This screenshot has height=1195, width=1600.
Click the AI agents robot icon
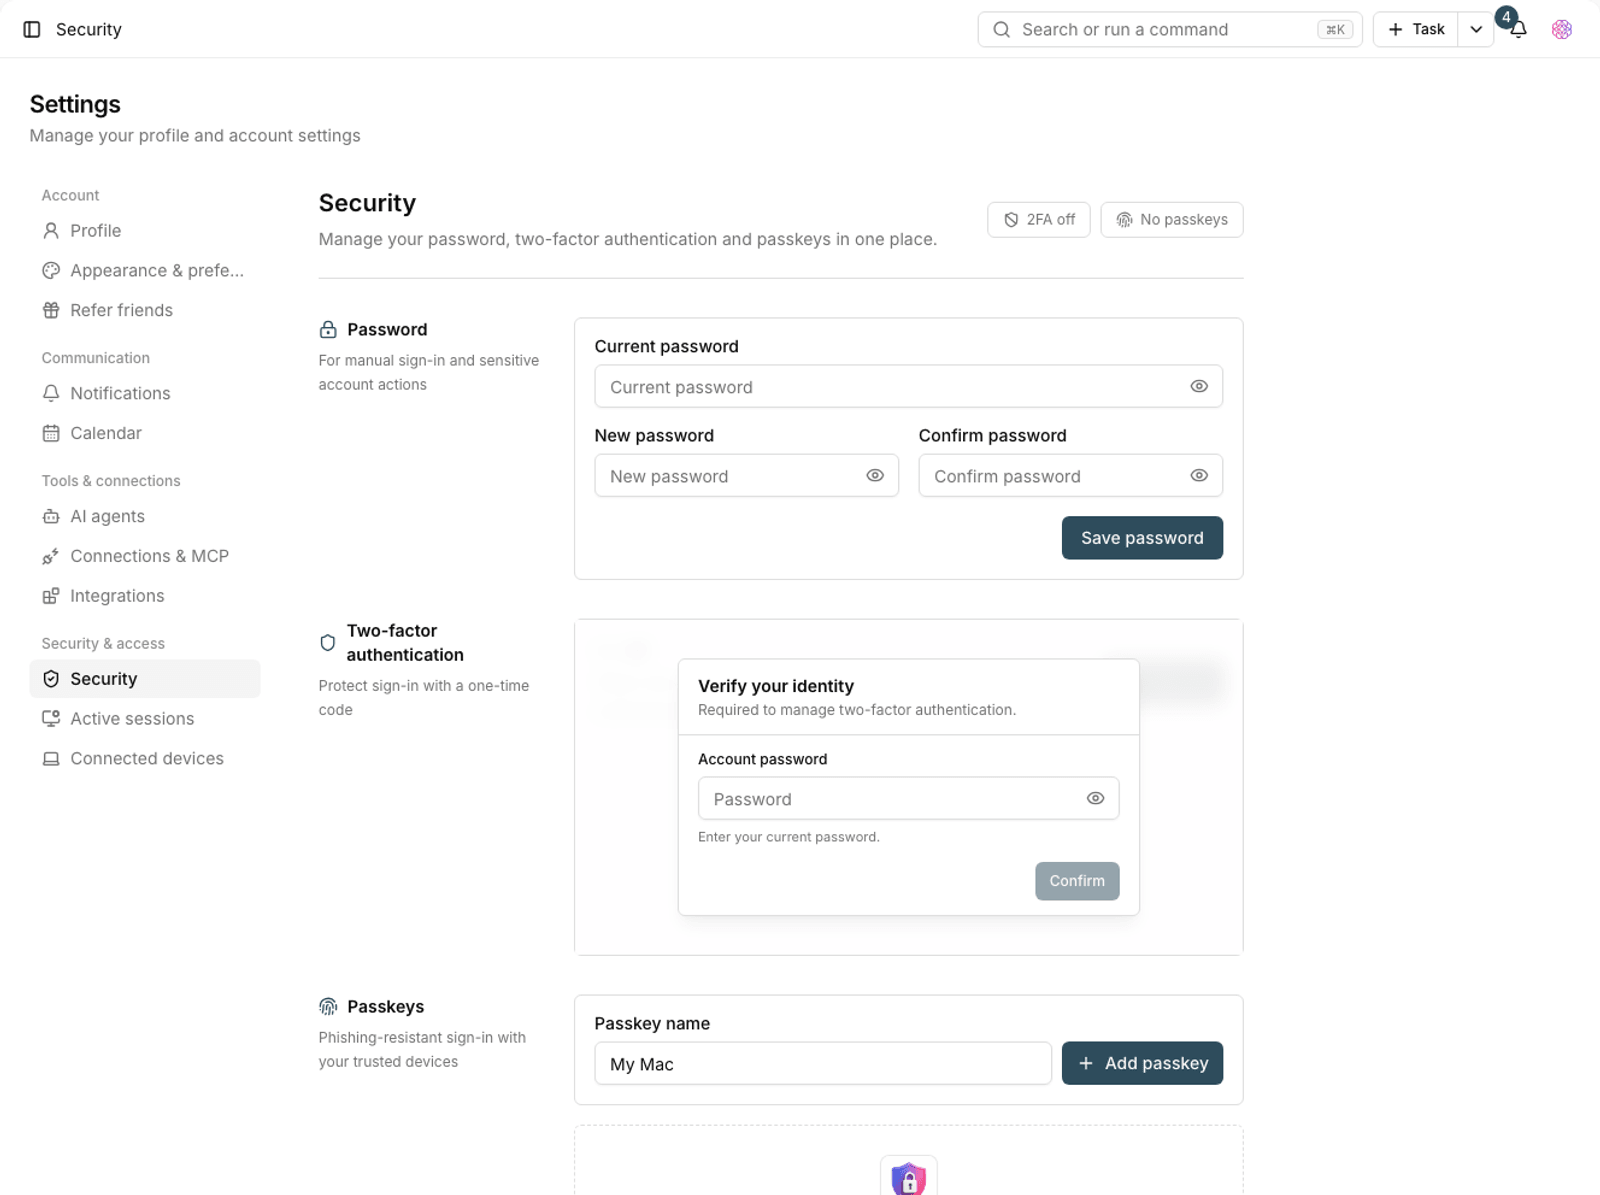pyautogui.click(x=51, y=516)
